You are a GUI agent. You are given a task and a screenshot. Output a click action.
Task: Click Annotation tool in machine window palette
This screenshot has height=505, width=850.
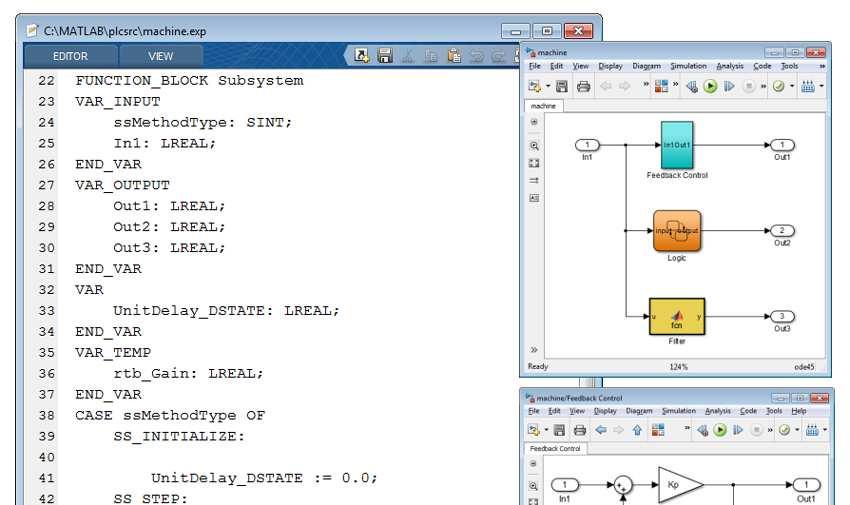coord(534,198)
